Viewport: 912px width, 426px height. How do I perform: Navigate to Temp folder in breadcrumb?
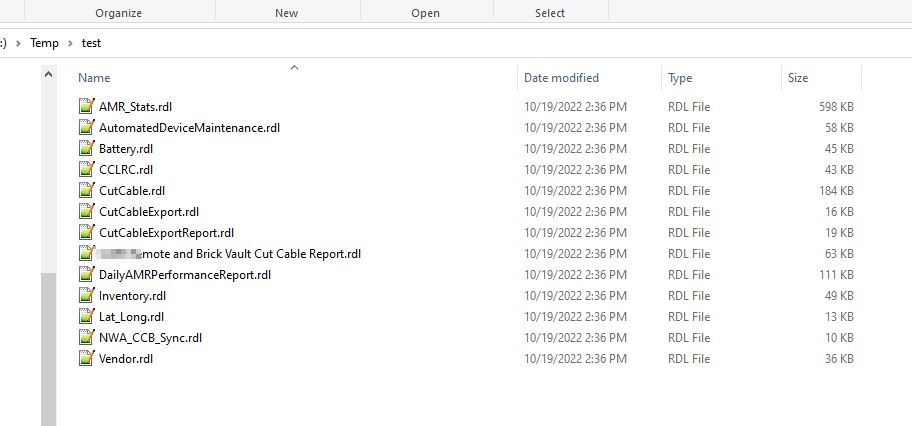(x=44, y=43)
